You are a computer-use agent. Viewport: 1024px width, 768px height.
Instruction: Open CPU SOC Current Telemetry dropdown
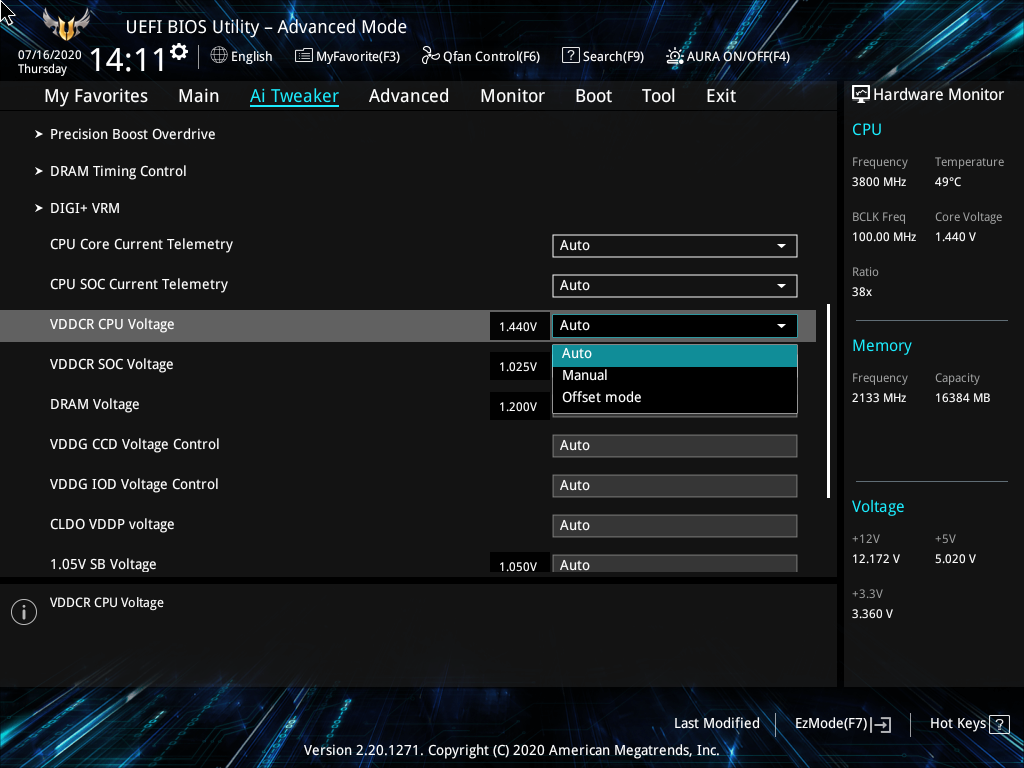tap(675, 285)
